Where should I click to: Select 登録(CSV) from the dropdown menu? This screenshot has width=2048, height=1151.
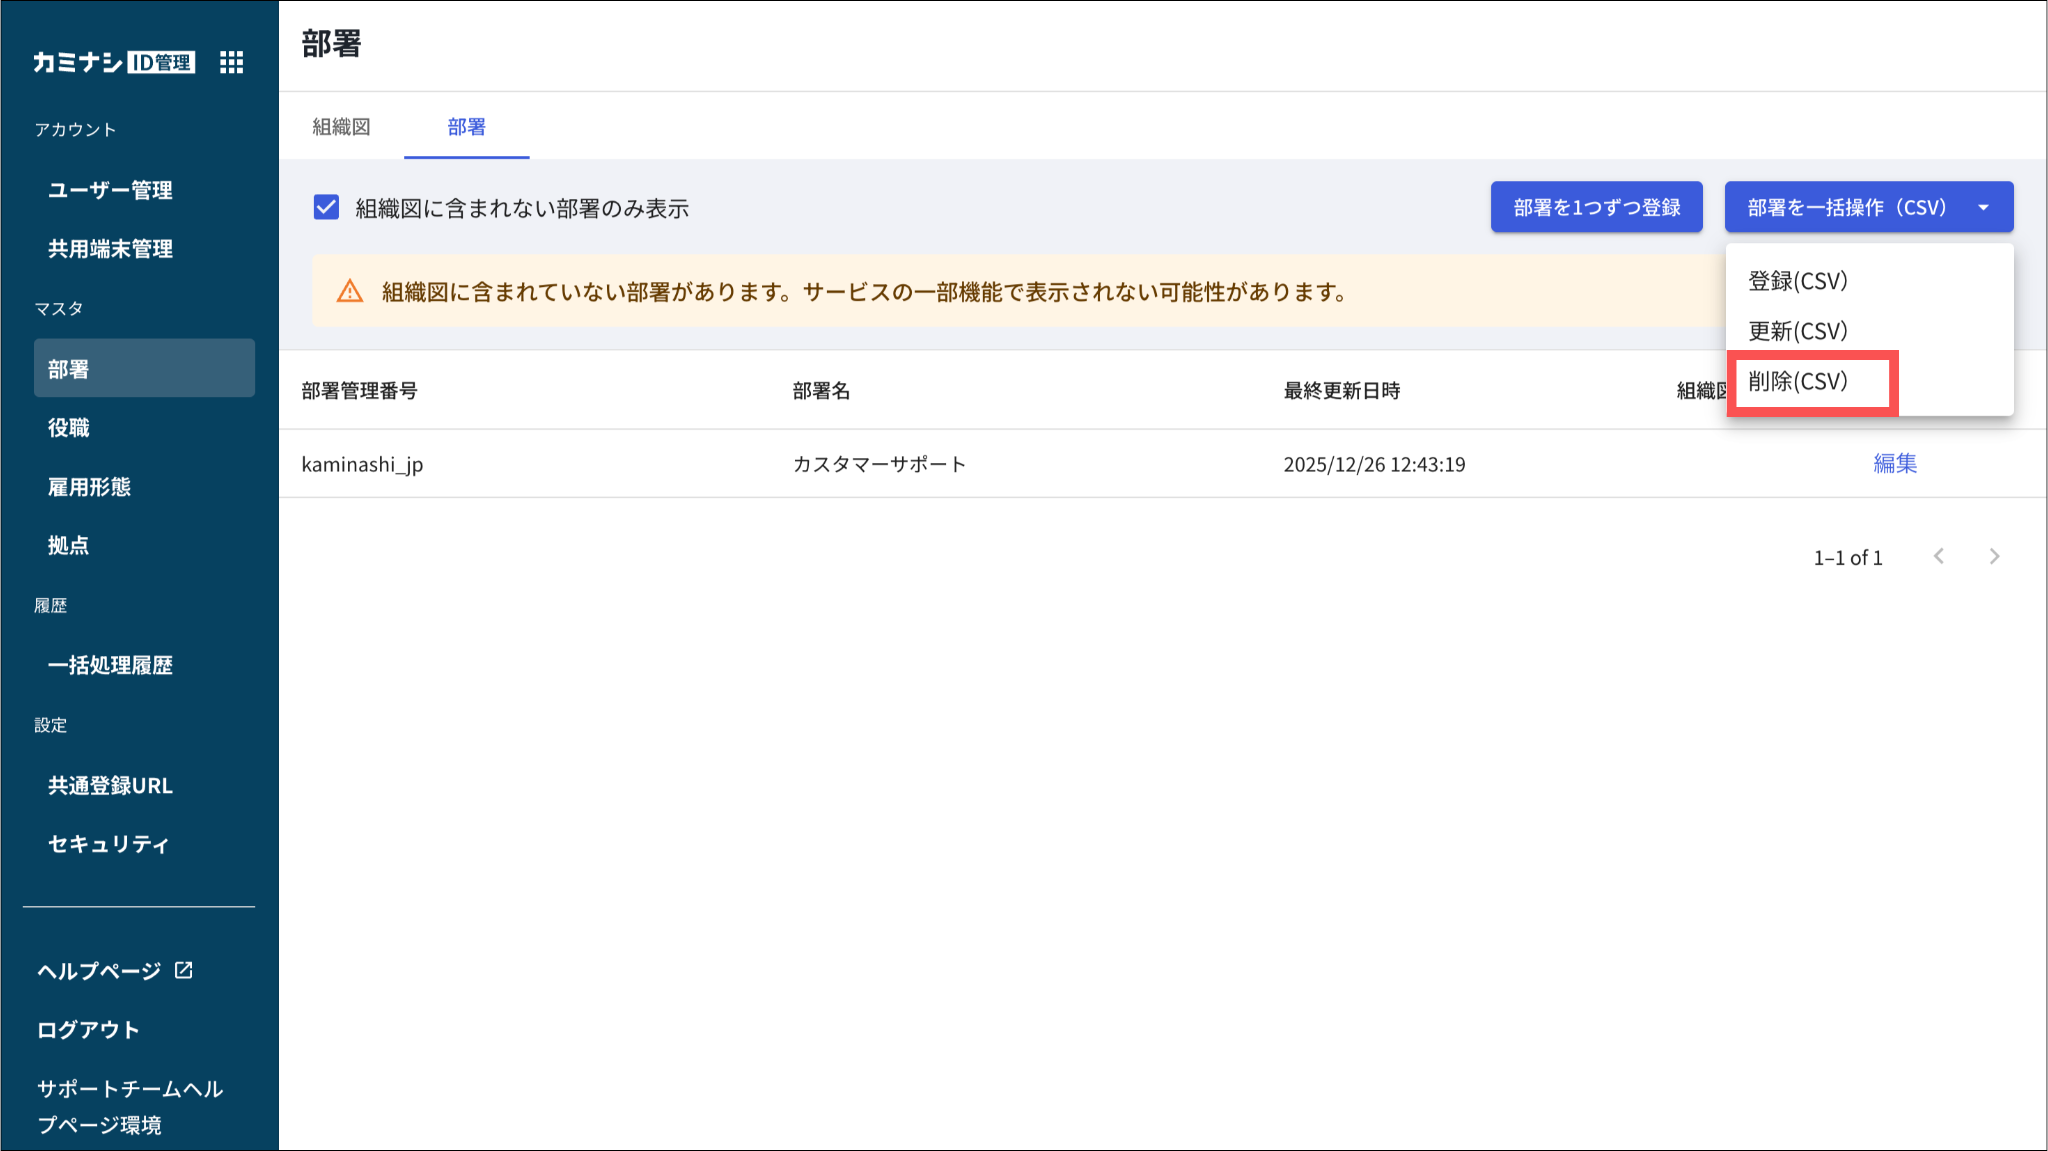(x=1797, y=281)
